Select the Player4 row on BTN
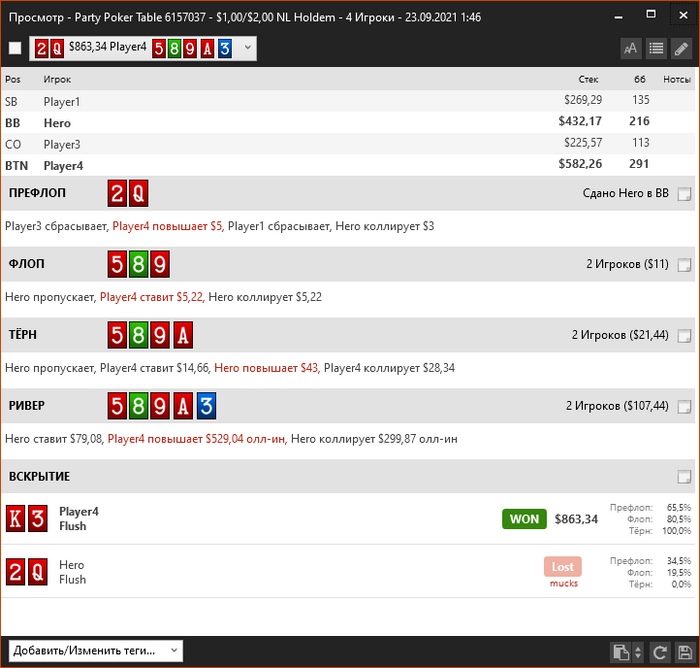 point(348,165)
